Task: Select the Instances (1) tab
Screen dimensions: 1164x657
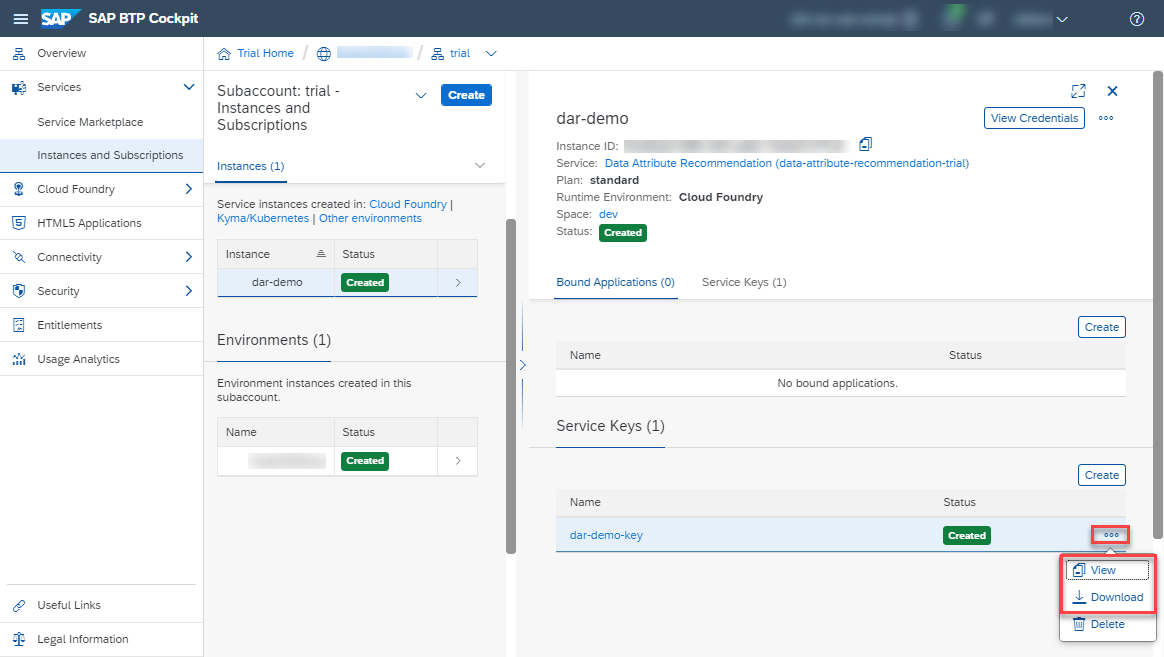Action: pyautogui.click(x=250, y=166)
